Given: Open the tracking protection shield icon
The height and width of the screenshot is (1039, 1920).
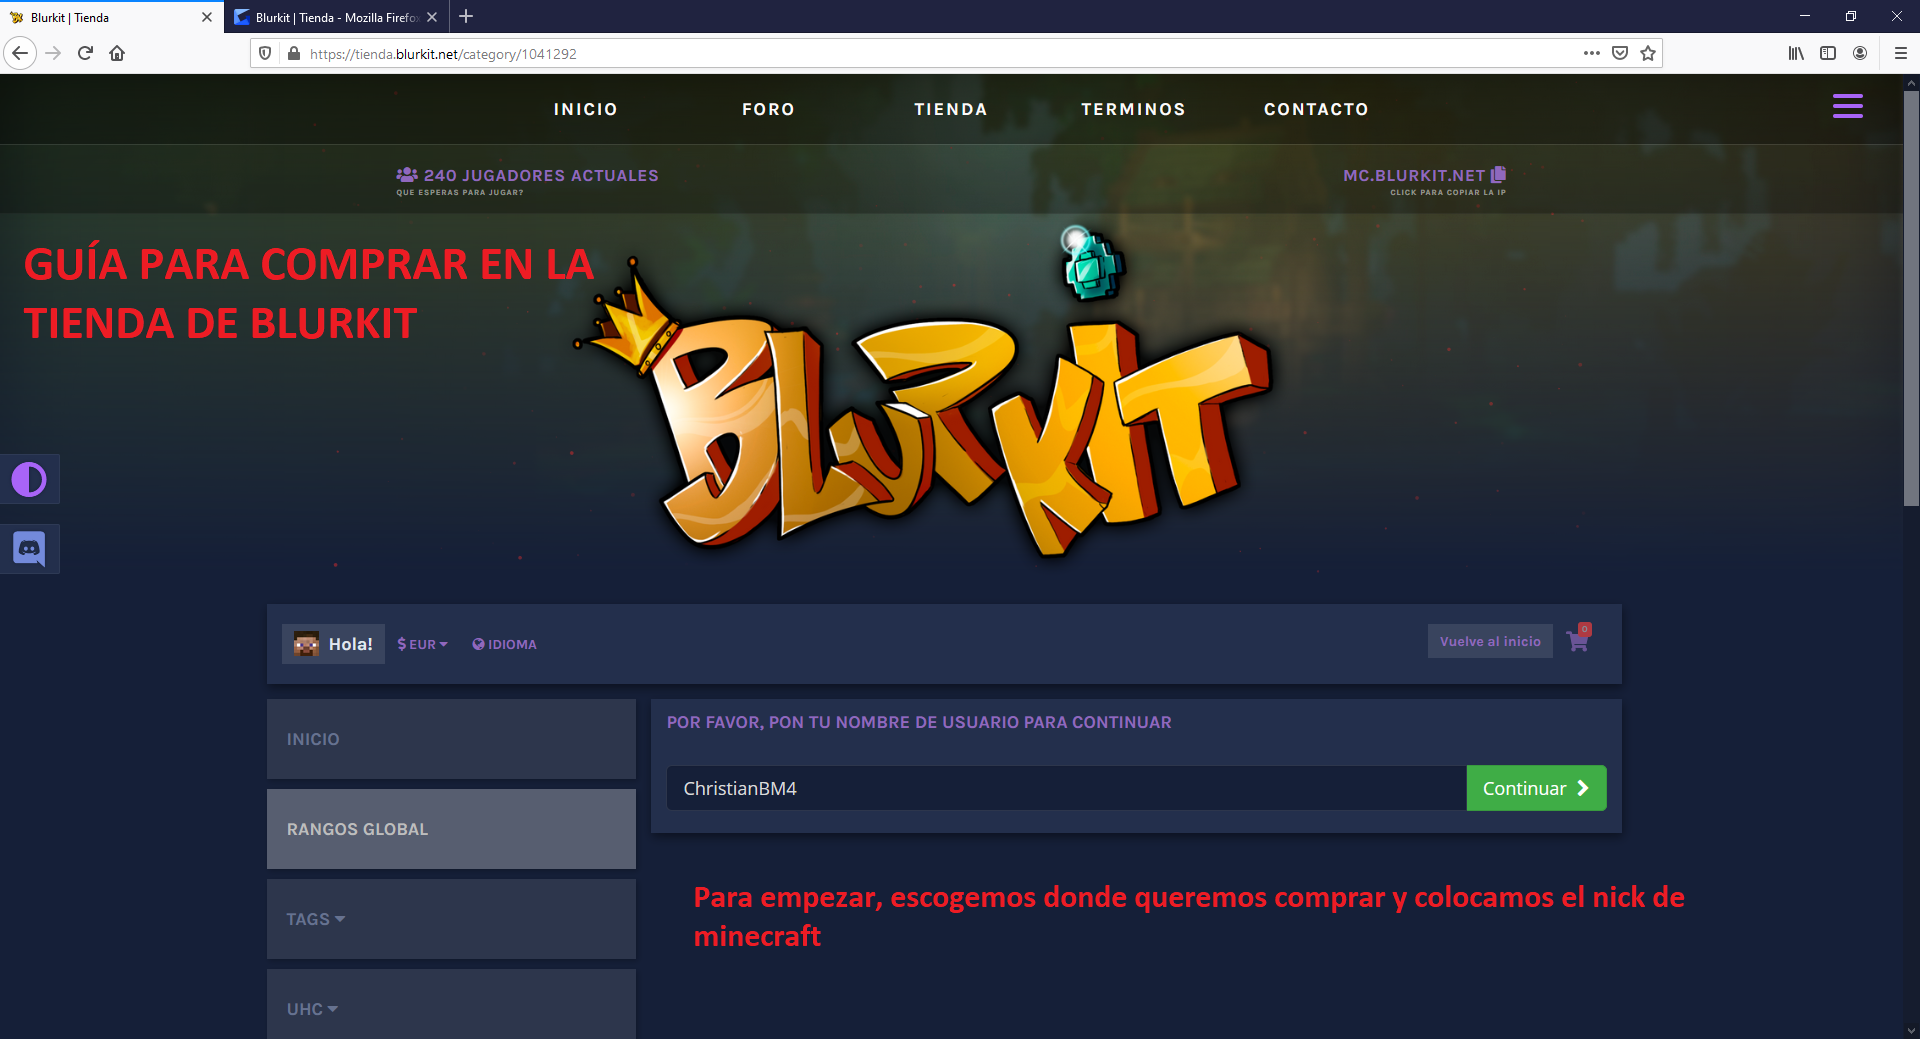Looking at the screenshot, I should tap(265, 53).
